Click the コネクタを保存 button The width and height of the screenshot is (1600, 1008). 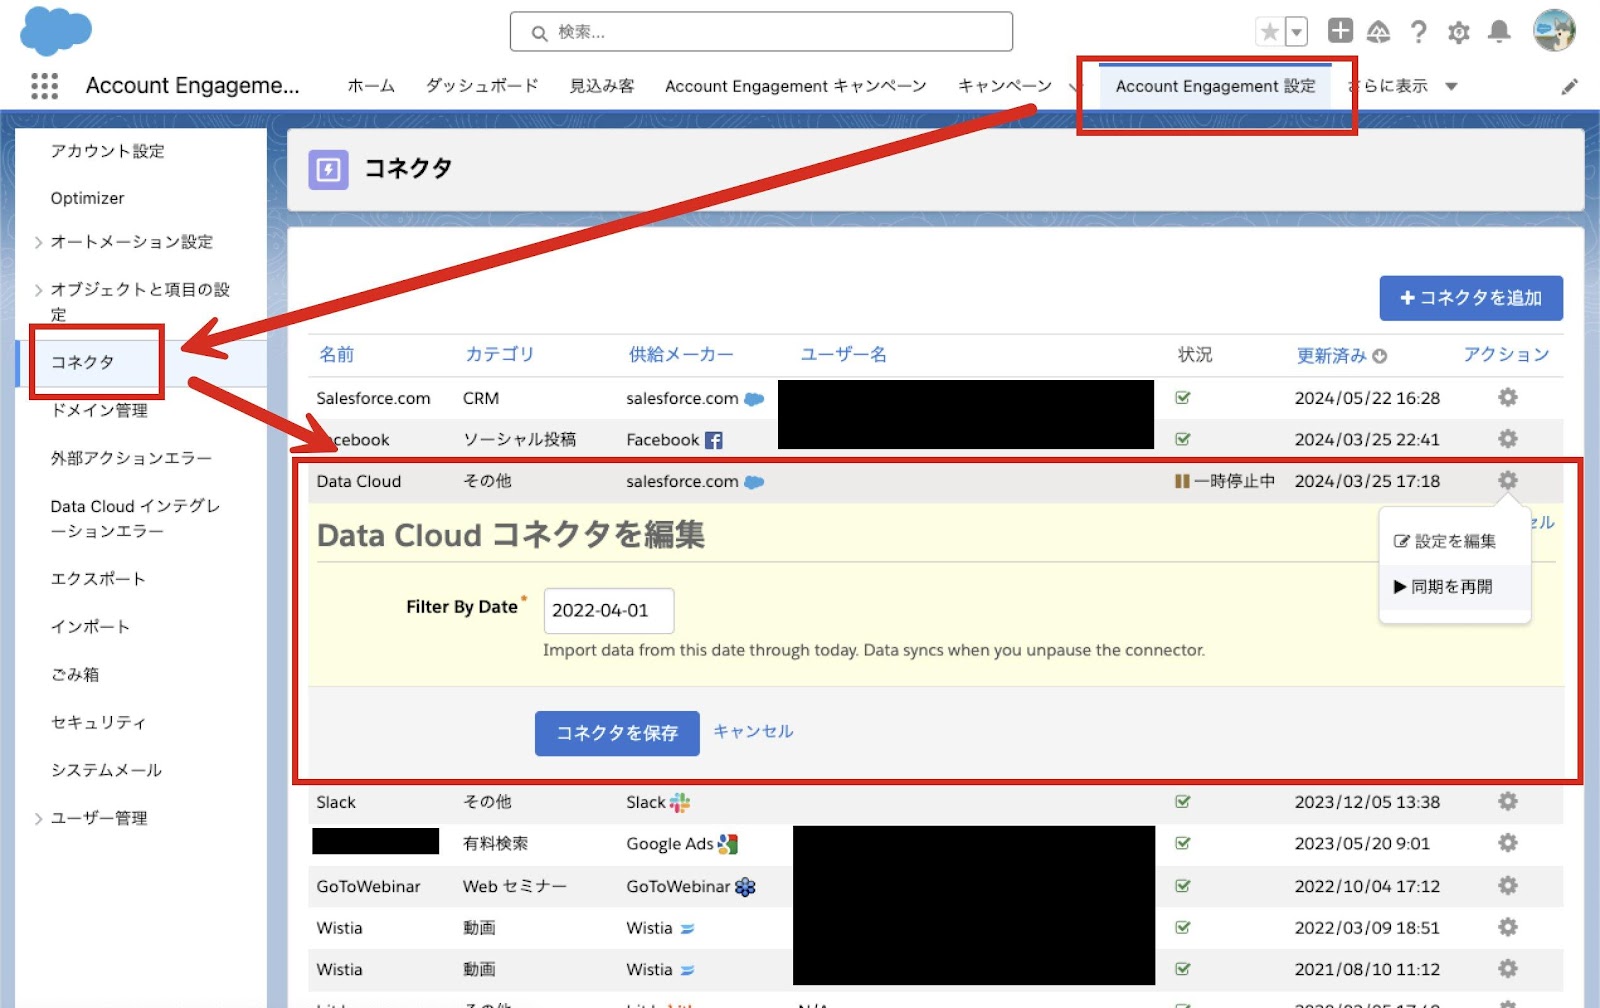[617, 733]
